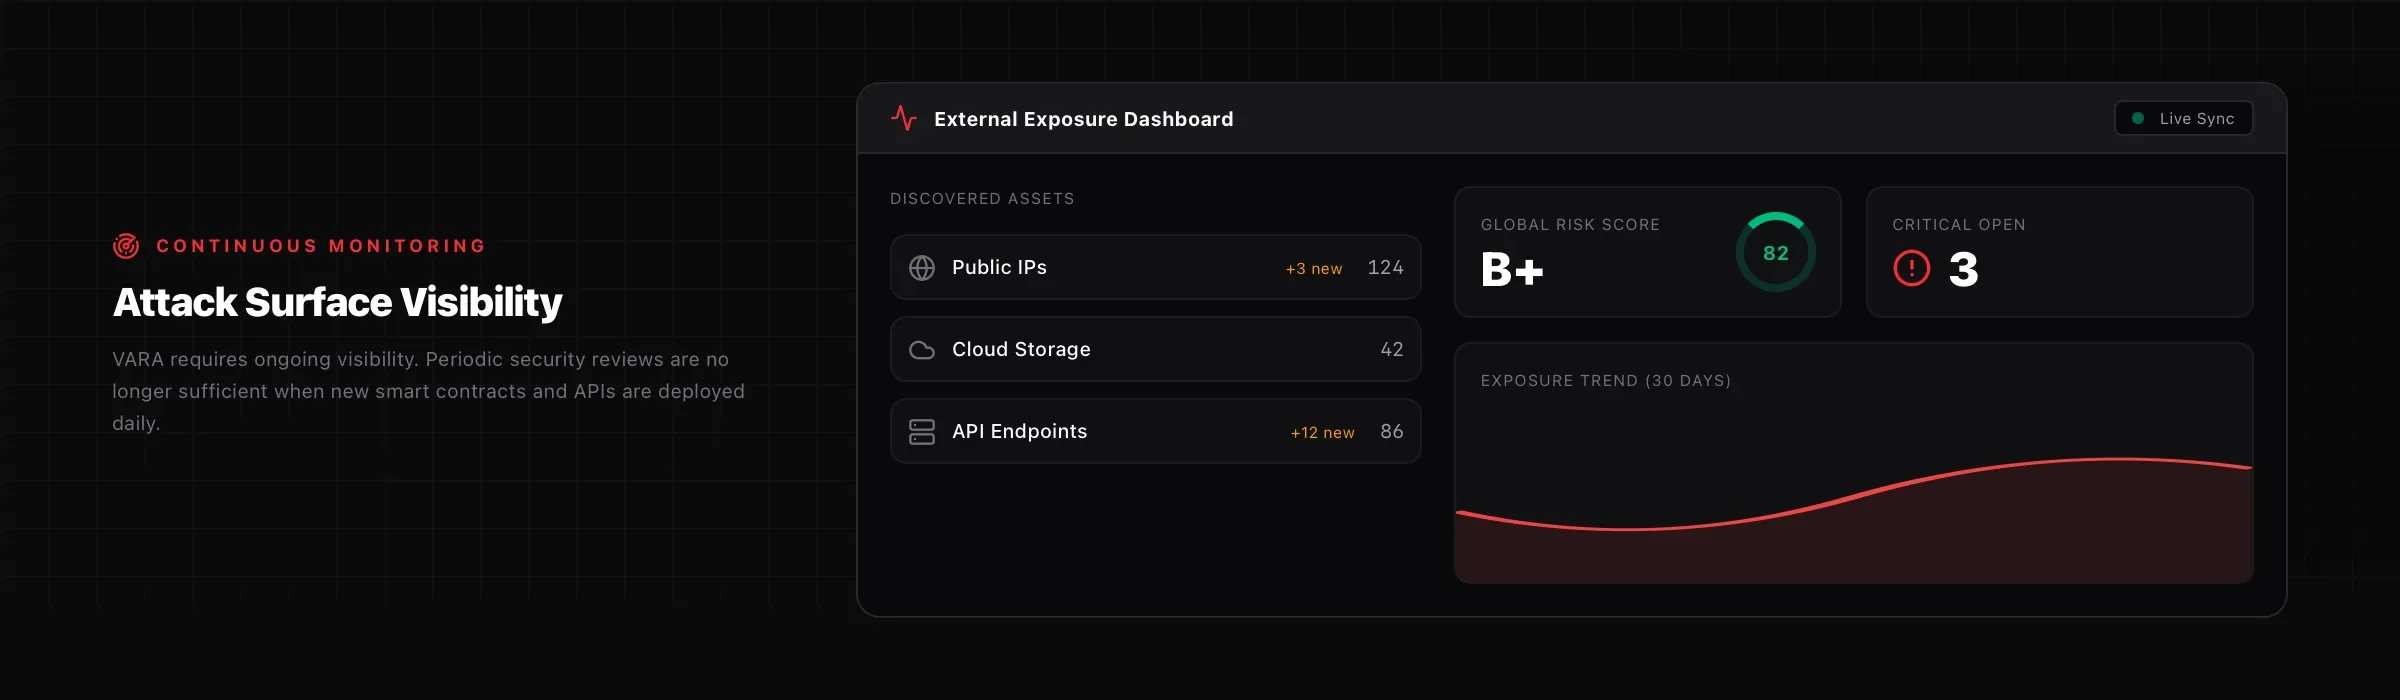Select the Global Risk Score card

[x=1648, y=252]
